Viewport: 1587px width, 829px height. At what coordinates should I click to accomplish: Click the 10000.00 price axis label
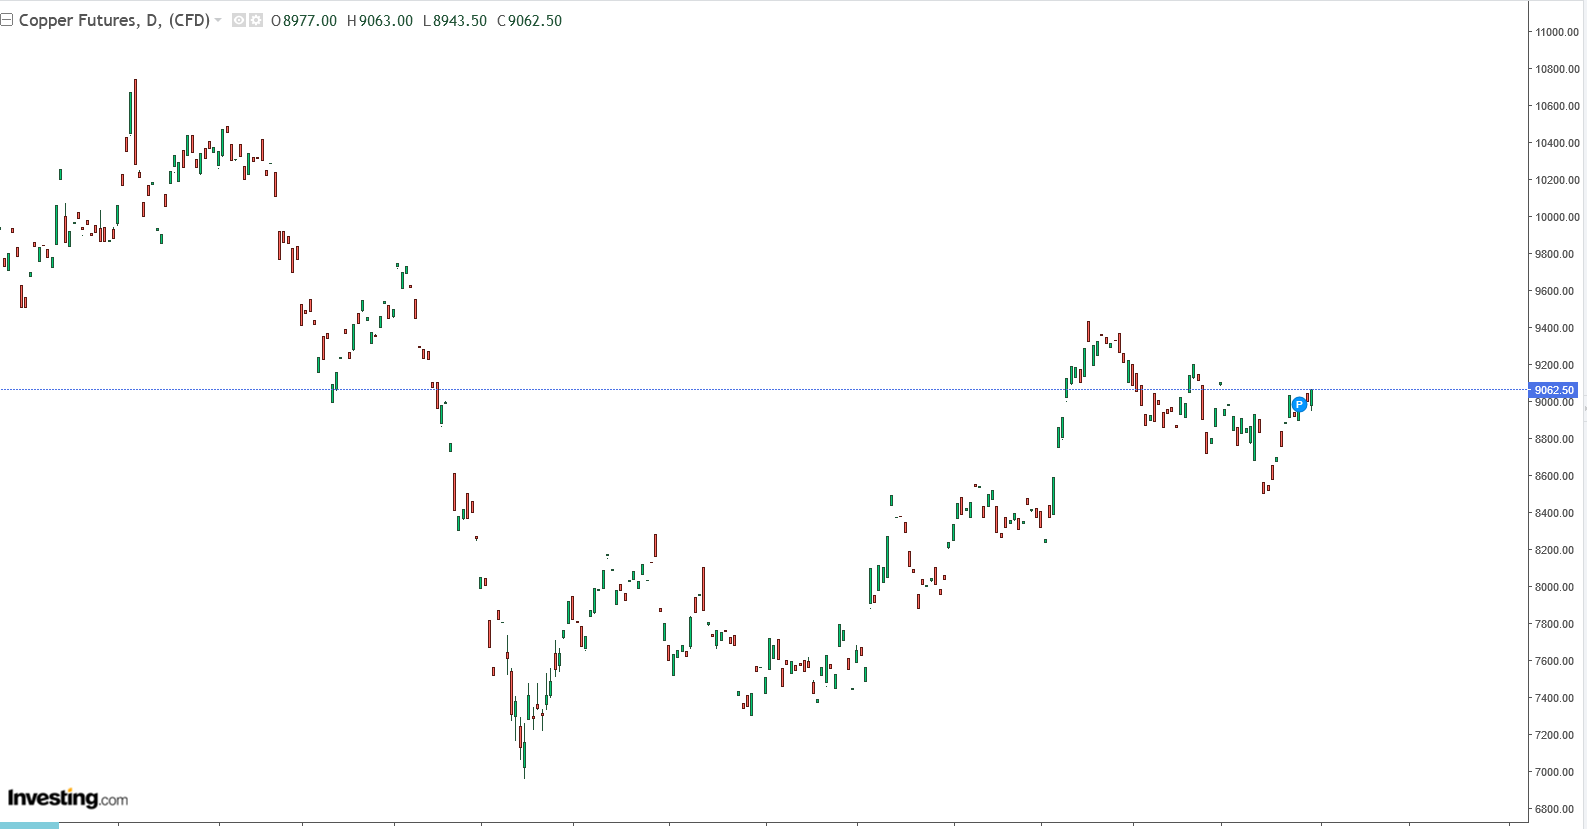[x=1557, y=217]
